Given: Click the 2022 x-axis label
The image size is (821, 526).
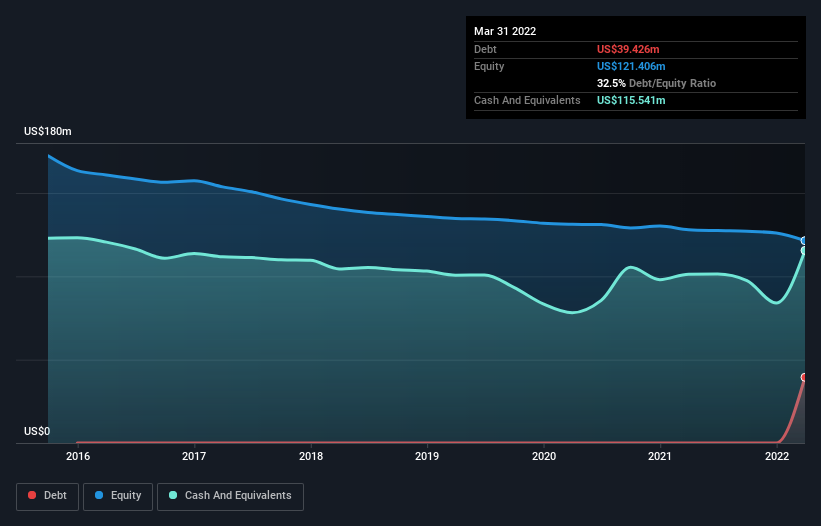Looking at the screenshot, I should [777, 456].
